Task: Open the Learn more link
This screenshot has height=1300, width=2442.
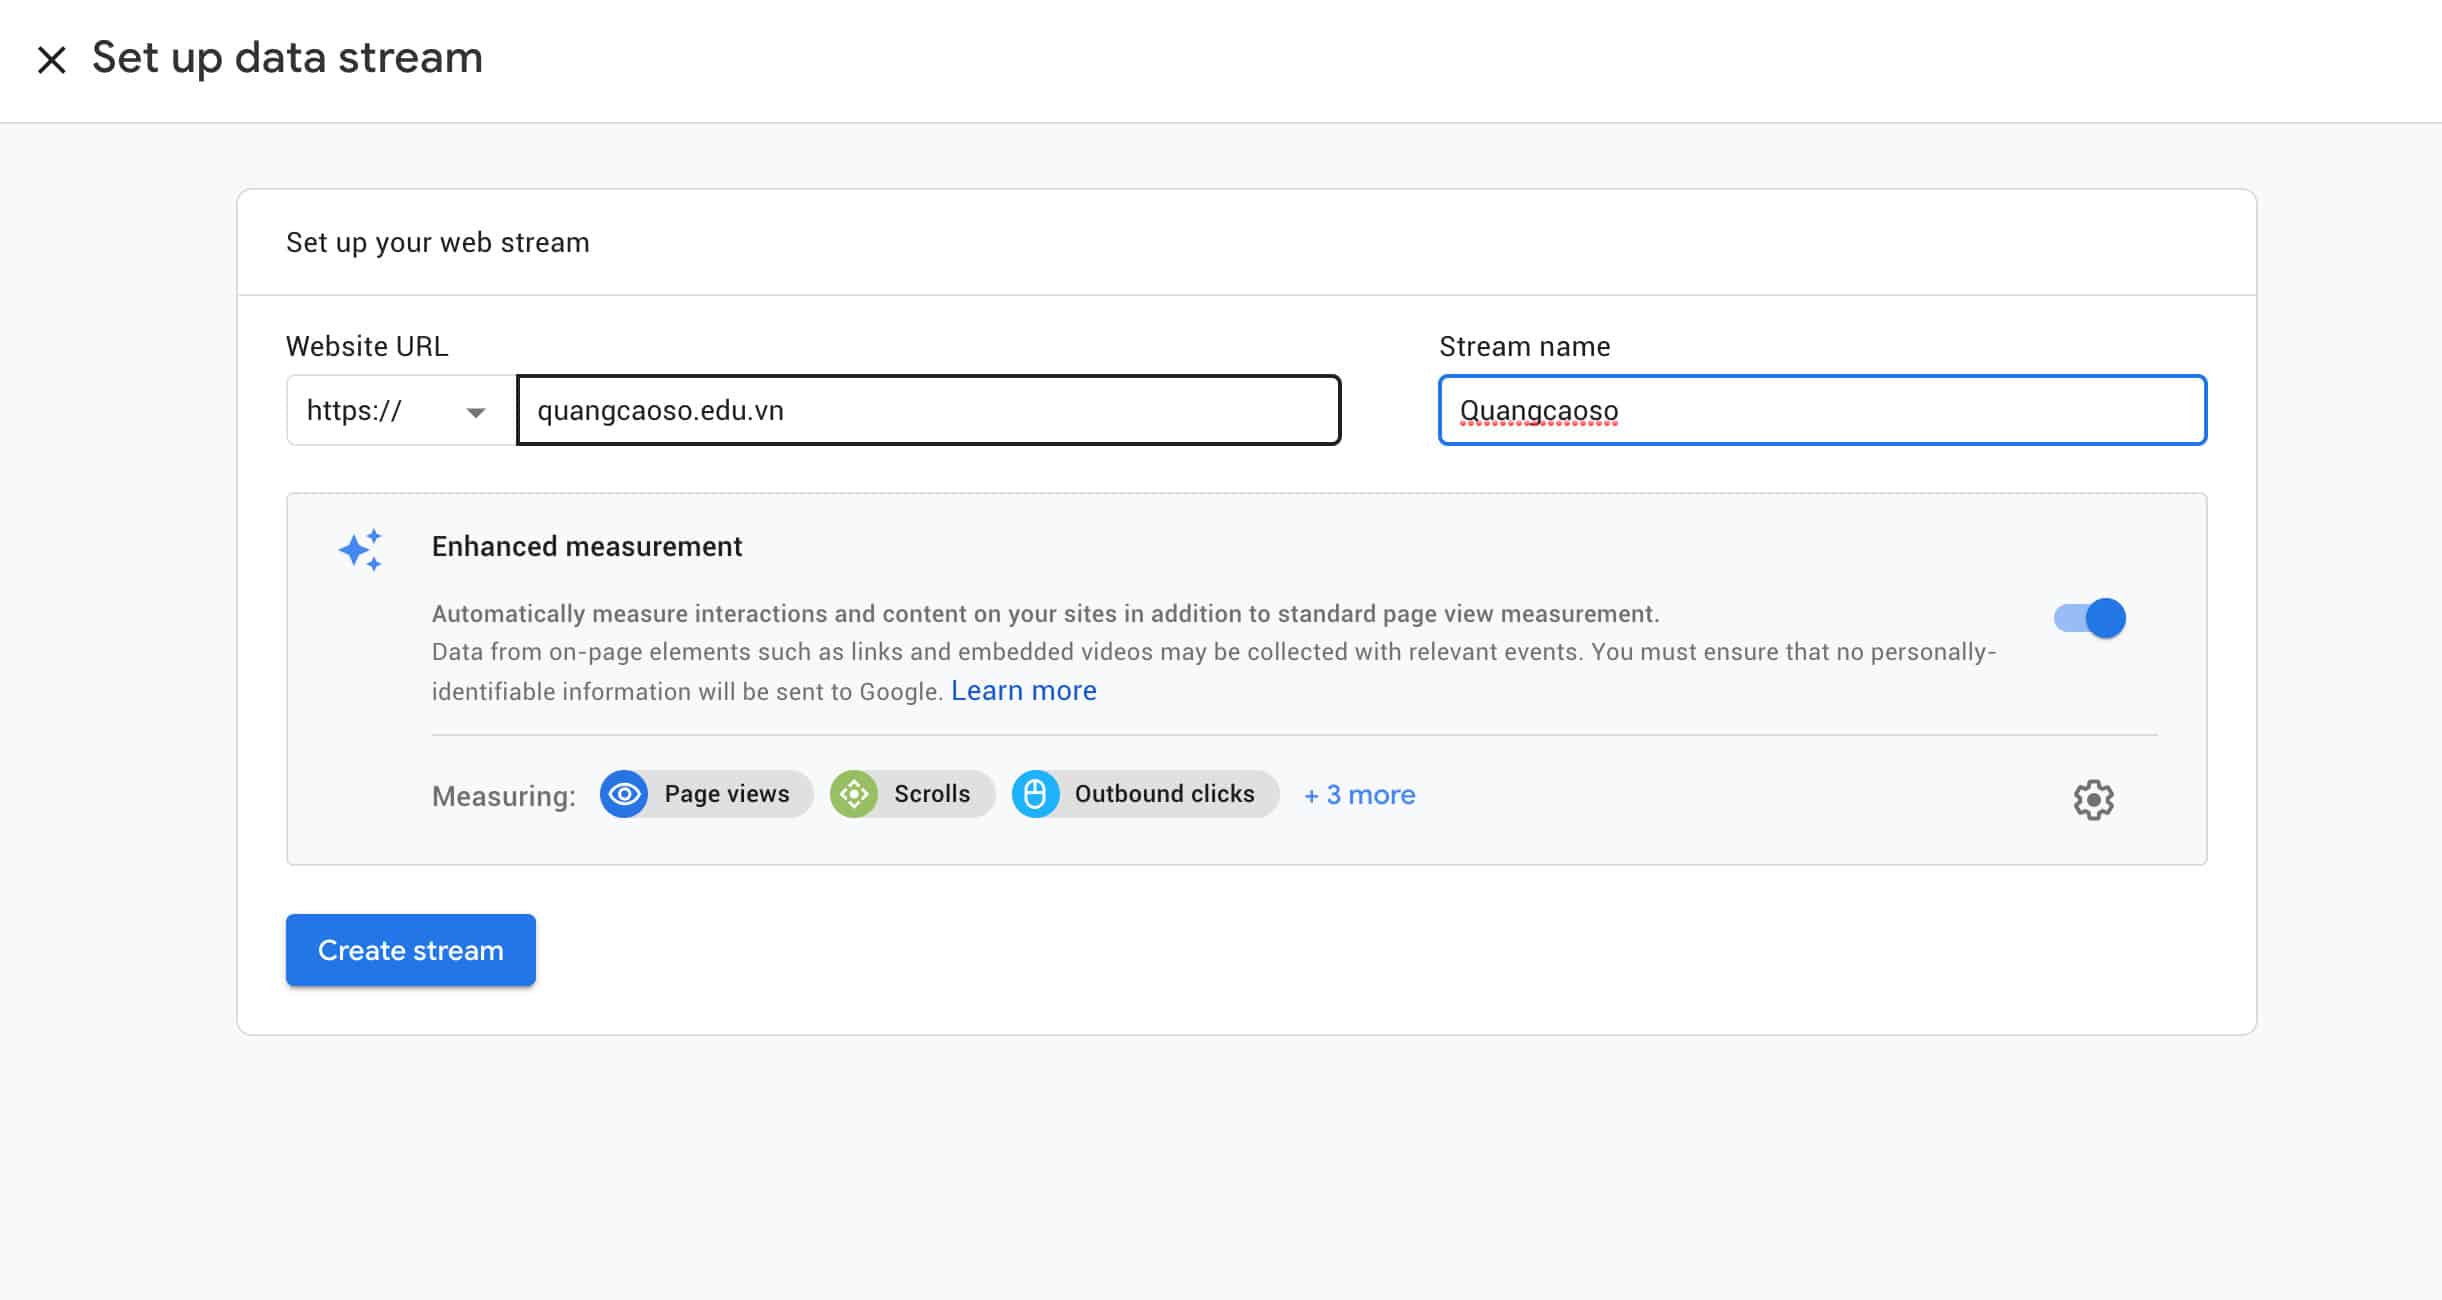Action: tap(1023, 691)
